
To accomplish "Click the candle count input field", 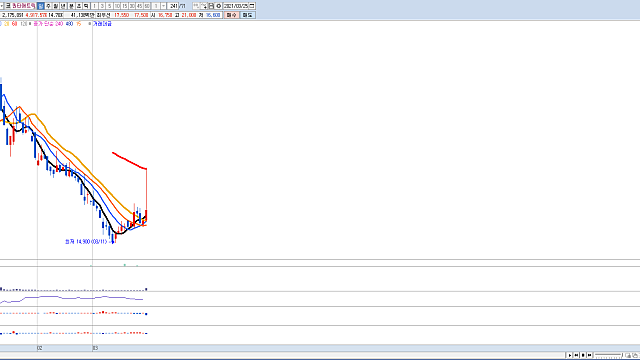I will point(173,6).
